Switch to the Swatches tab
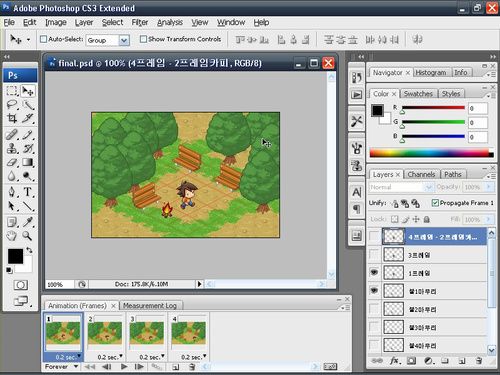The height and width of the screenshot is (375, 500). click(418, 94)
